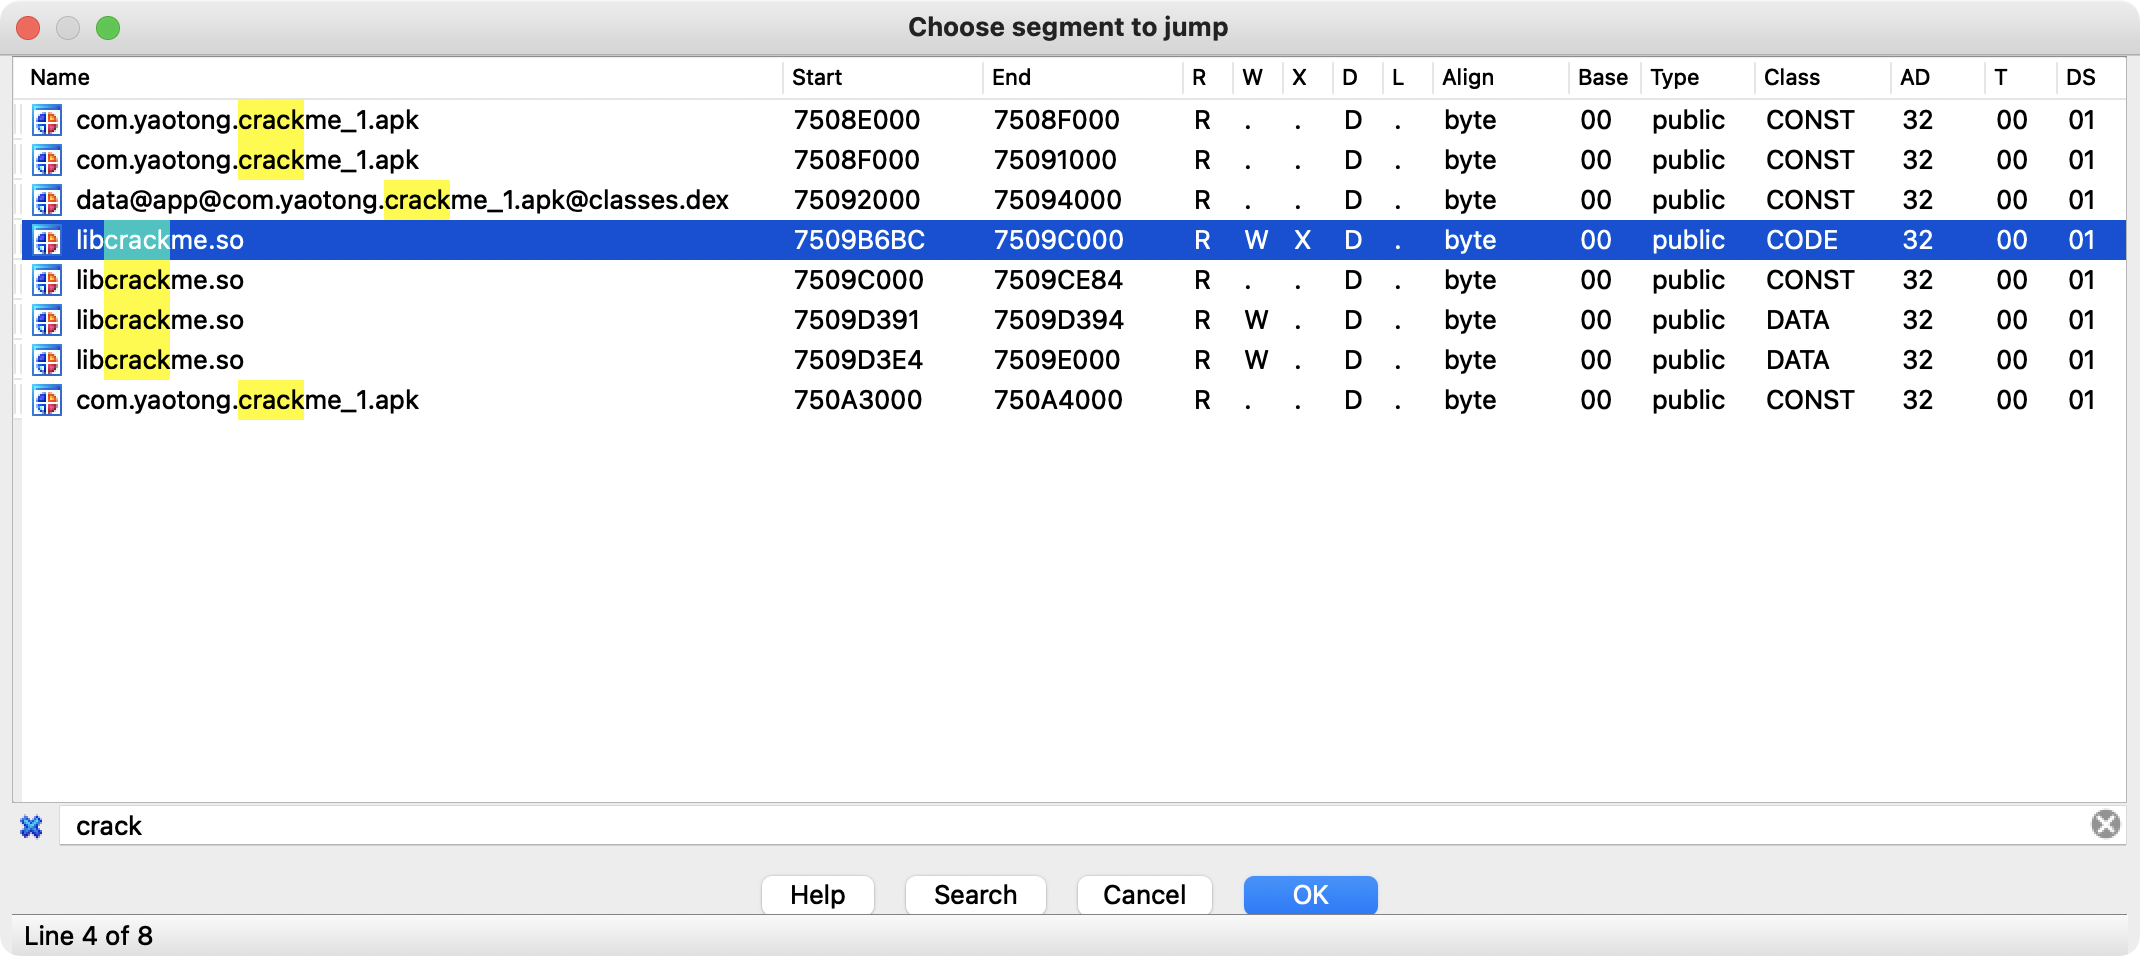Click icon of libcrackme.so segment at 7509D3E4
The height and width of the screenshot is (956, 2140).
[x=47, y=361]
